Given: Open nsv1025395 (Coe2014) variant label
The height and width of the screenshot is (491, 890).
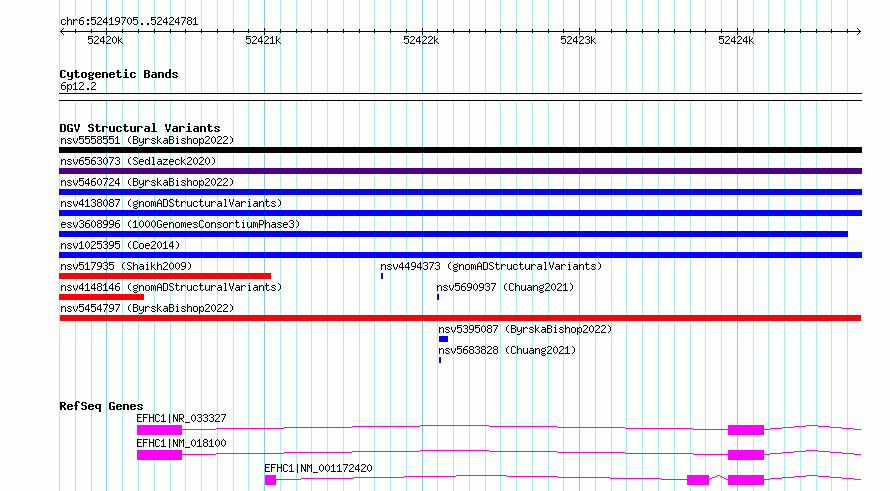Looking at the screenshot, I should coord(120,245).
